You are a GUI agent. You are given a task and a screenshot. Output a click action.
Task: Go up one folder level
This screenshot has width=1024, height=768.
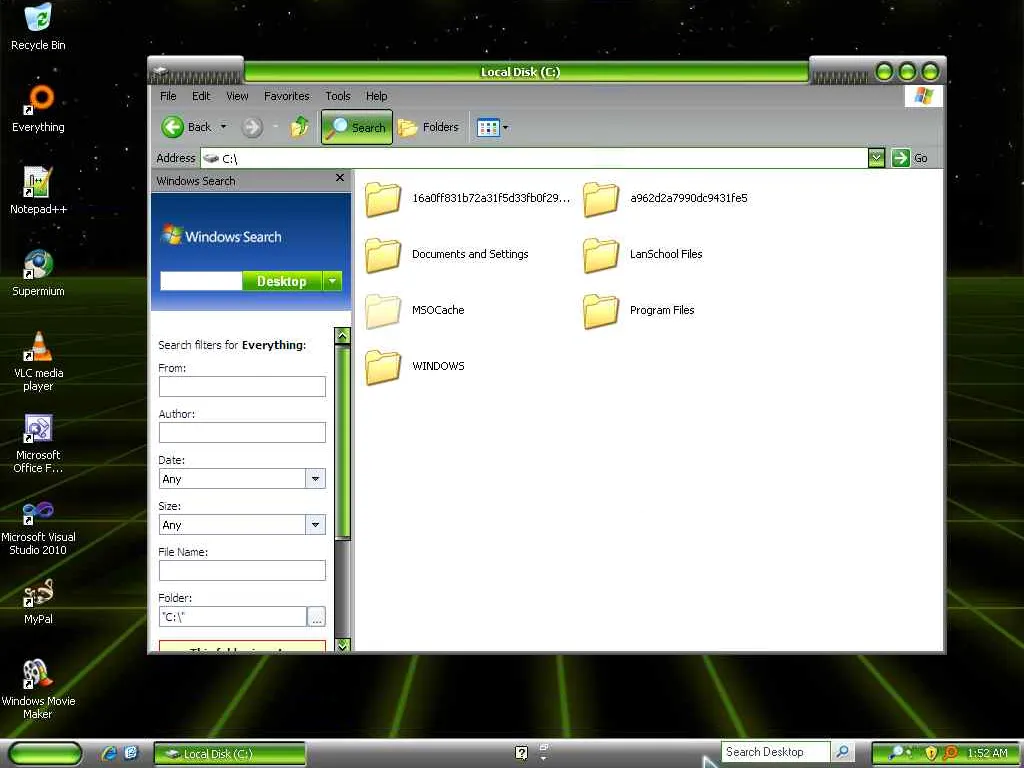pos(300,127)
